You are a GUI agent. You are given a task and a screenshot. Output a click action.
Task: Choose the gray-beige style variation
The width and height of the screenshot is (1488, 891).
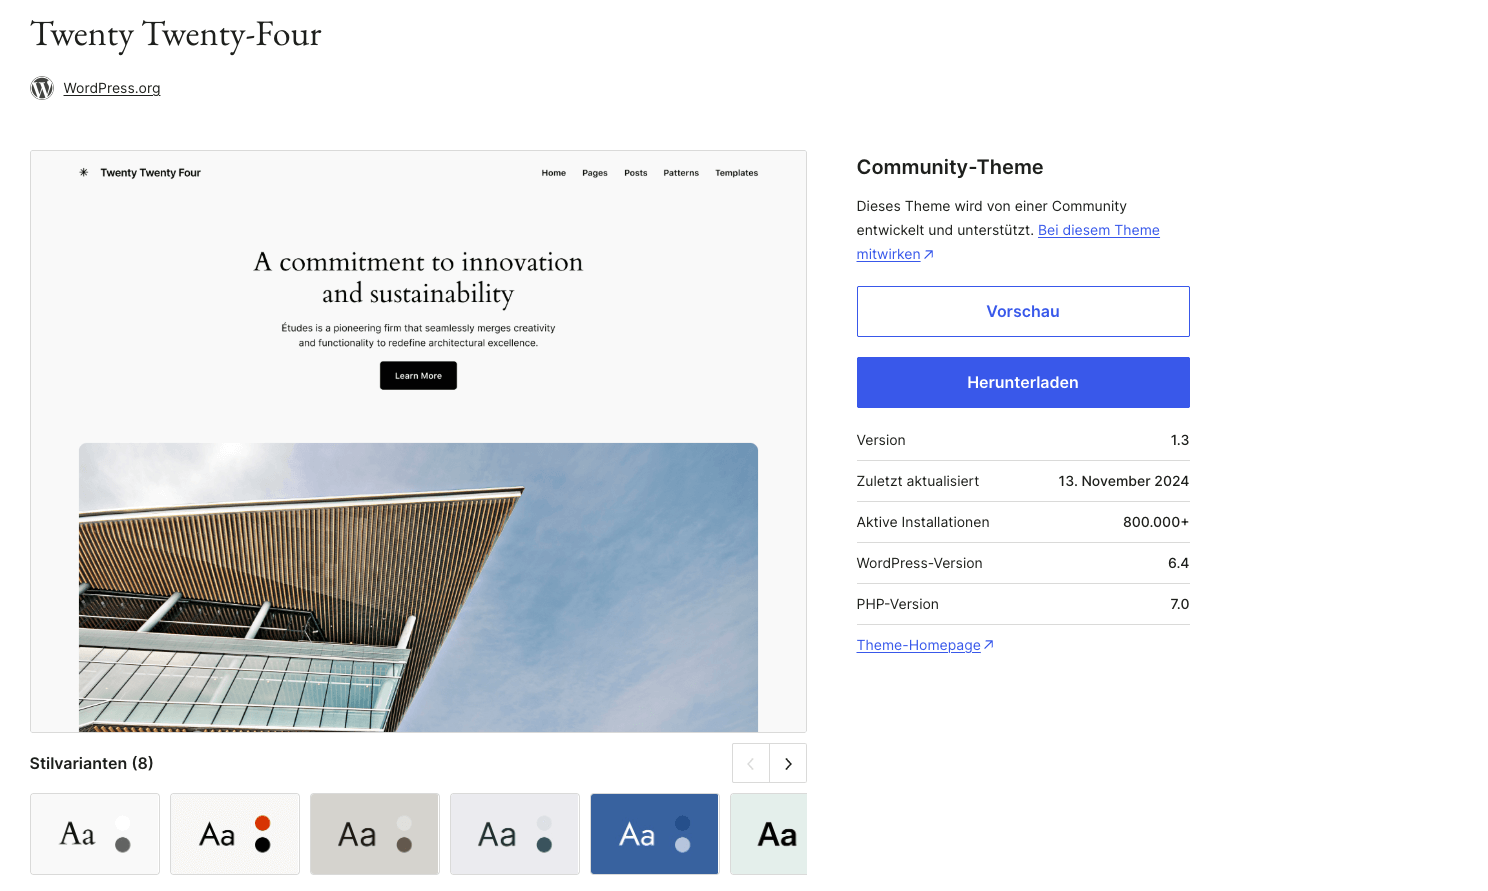(x=375, y=834)
